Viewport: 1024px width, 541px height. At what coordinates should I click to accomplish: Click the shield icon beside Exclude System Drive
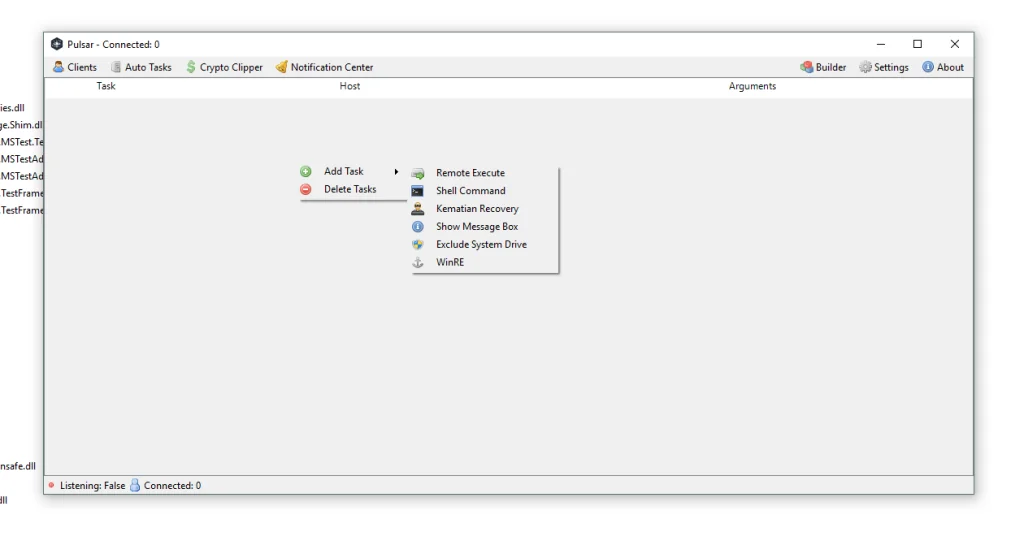click(x=418, y=244)
